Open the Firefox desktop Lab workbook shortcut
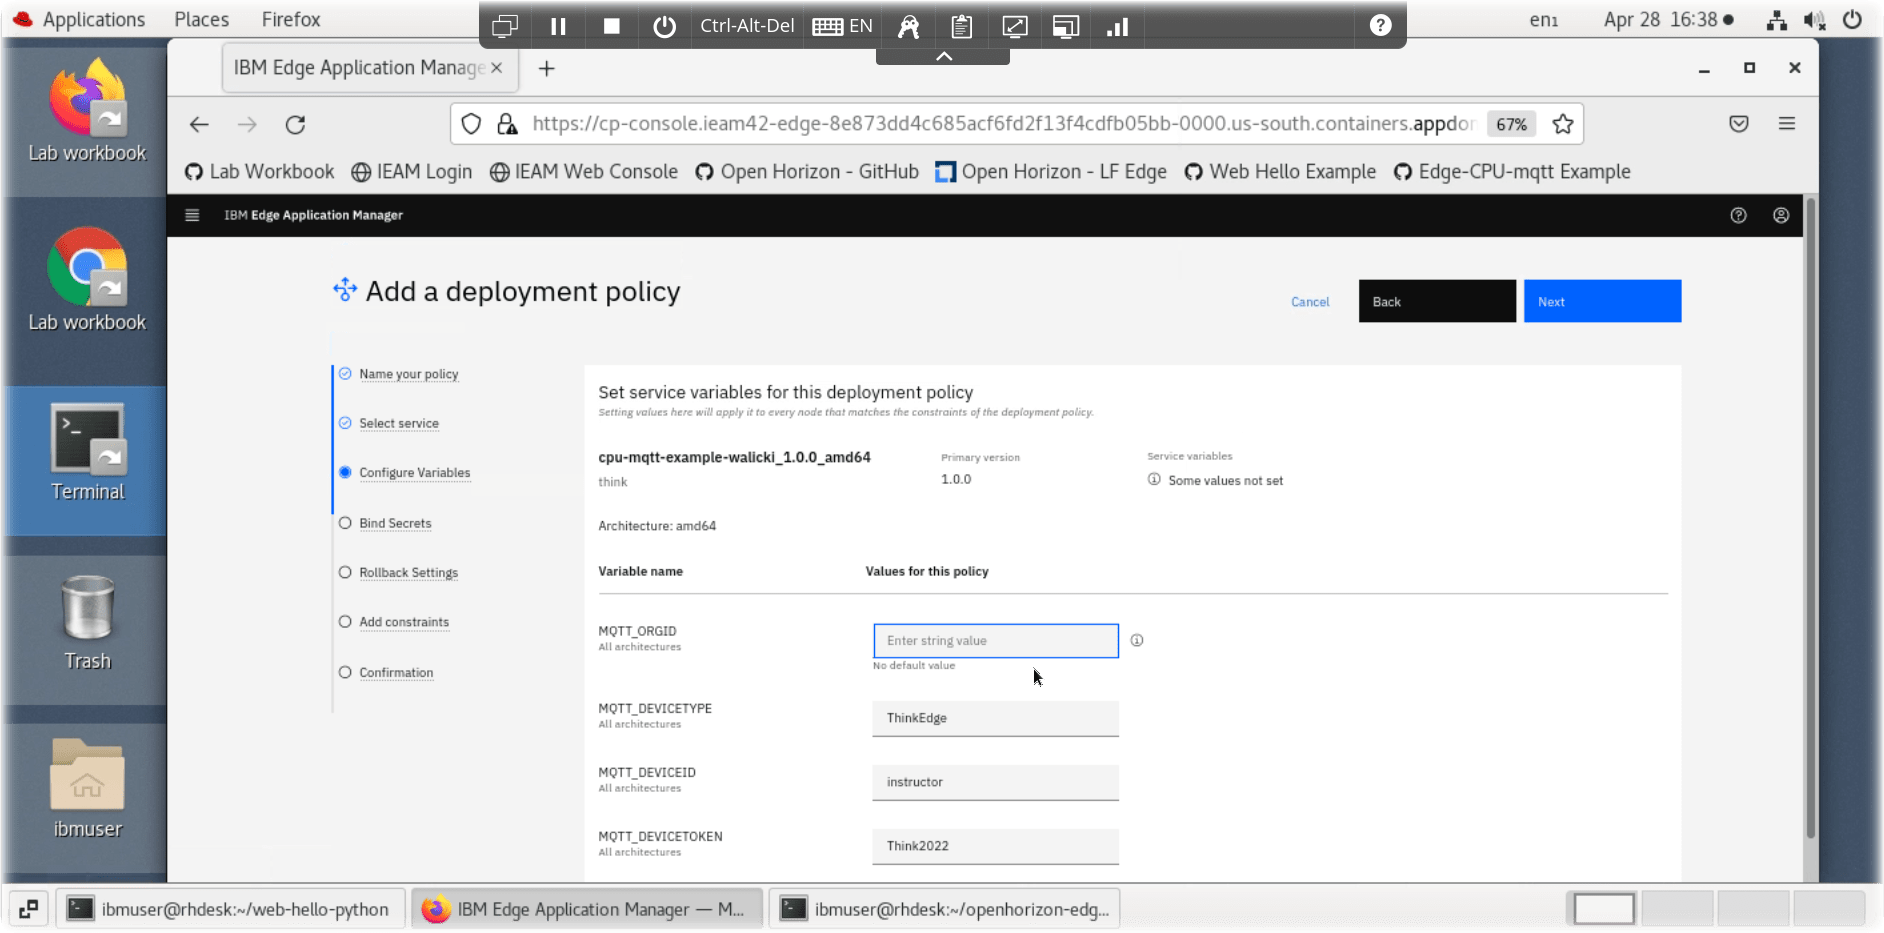The image size is (1884, 933). point(87,110)
